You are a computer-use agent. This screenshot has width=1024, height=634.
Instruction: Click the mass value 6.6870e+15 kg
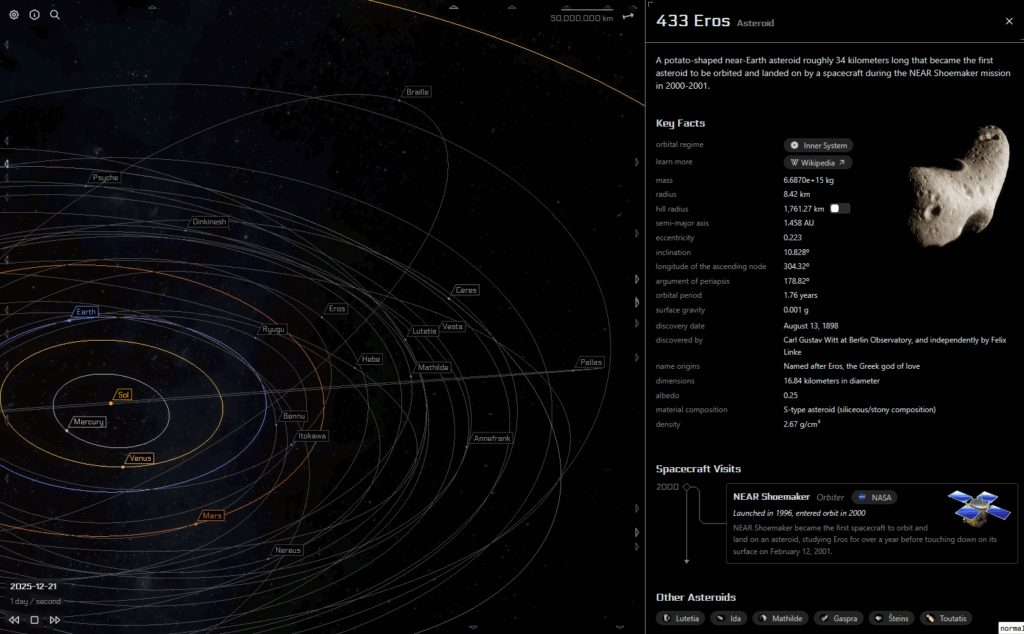click(808, 180)
